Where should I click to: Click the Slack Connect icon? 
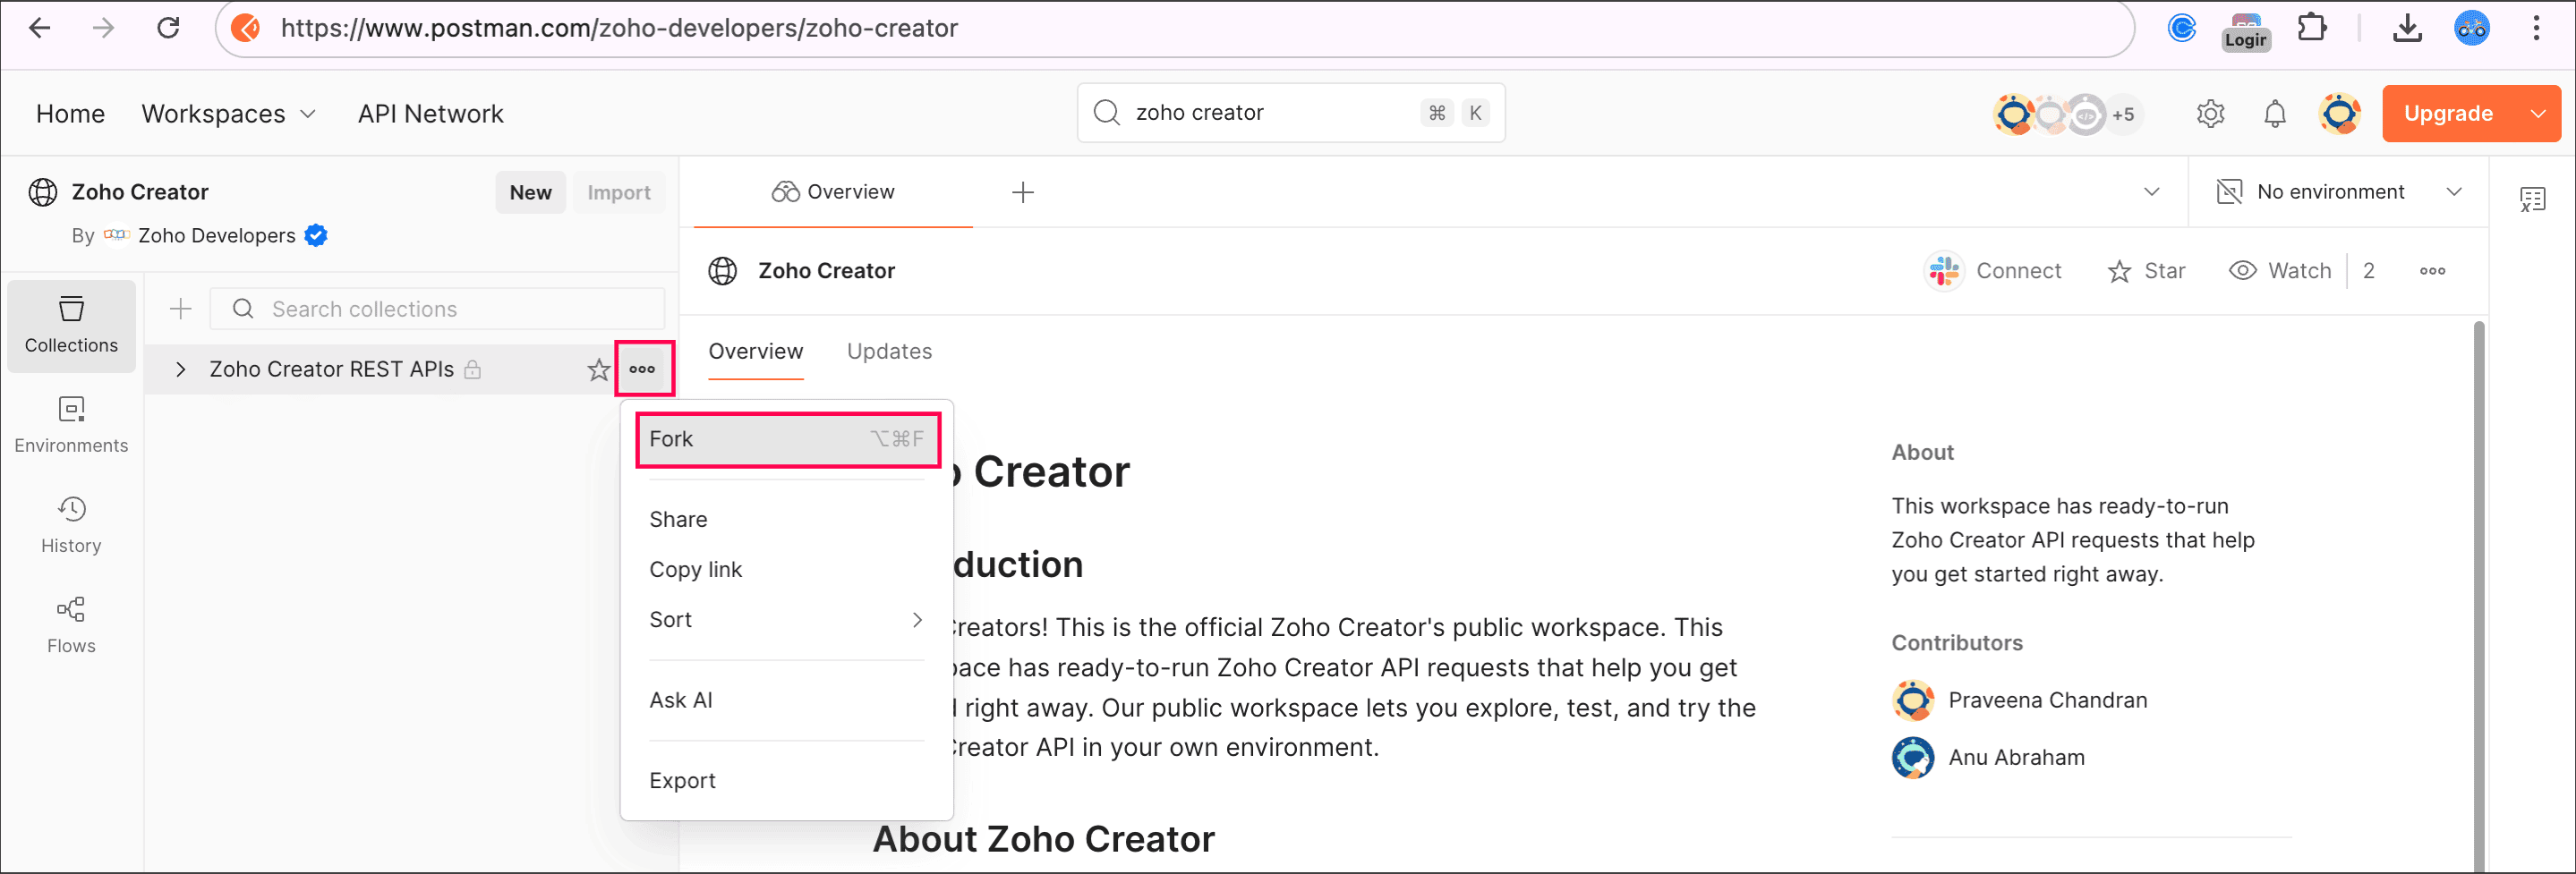(x=1944, y=271)
